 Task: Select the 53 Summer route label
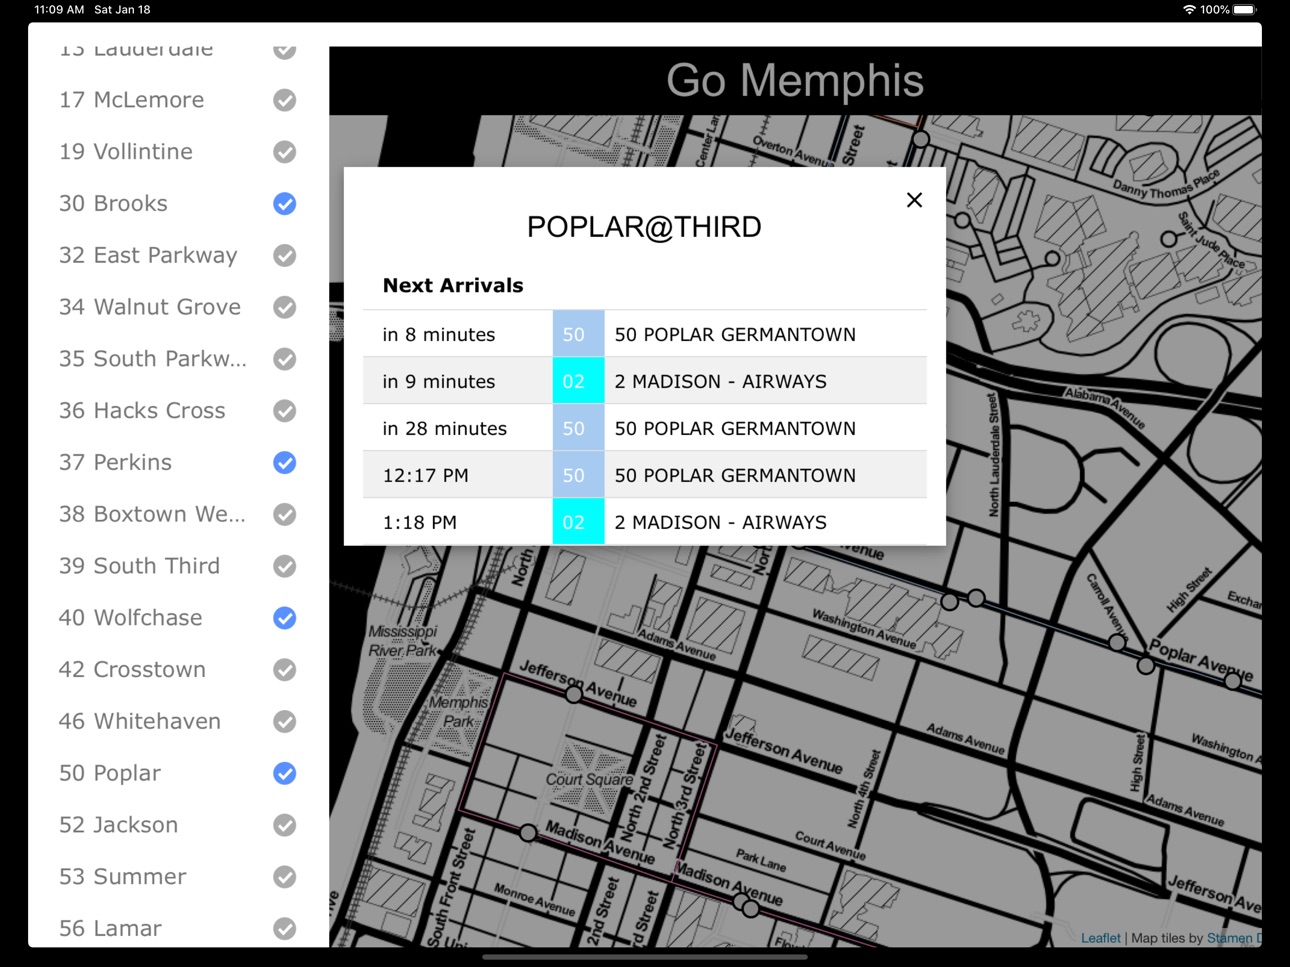coord(122,877)
